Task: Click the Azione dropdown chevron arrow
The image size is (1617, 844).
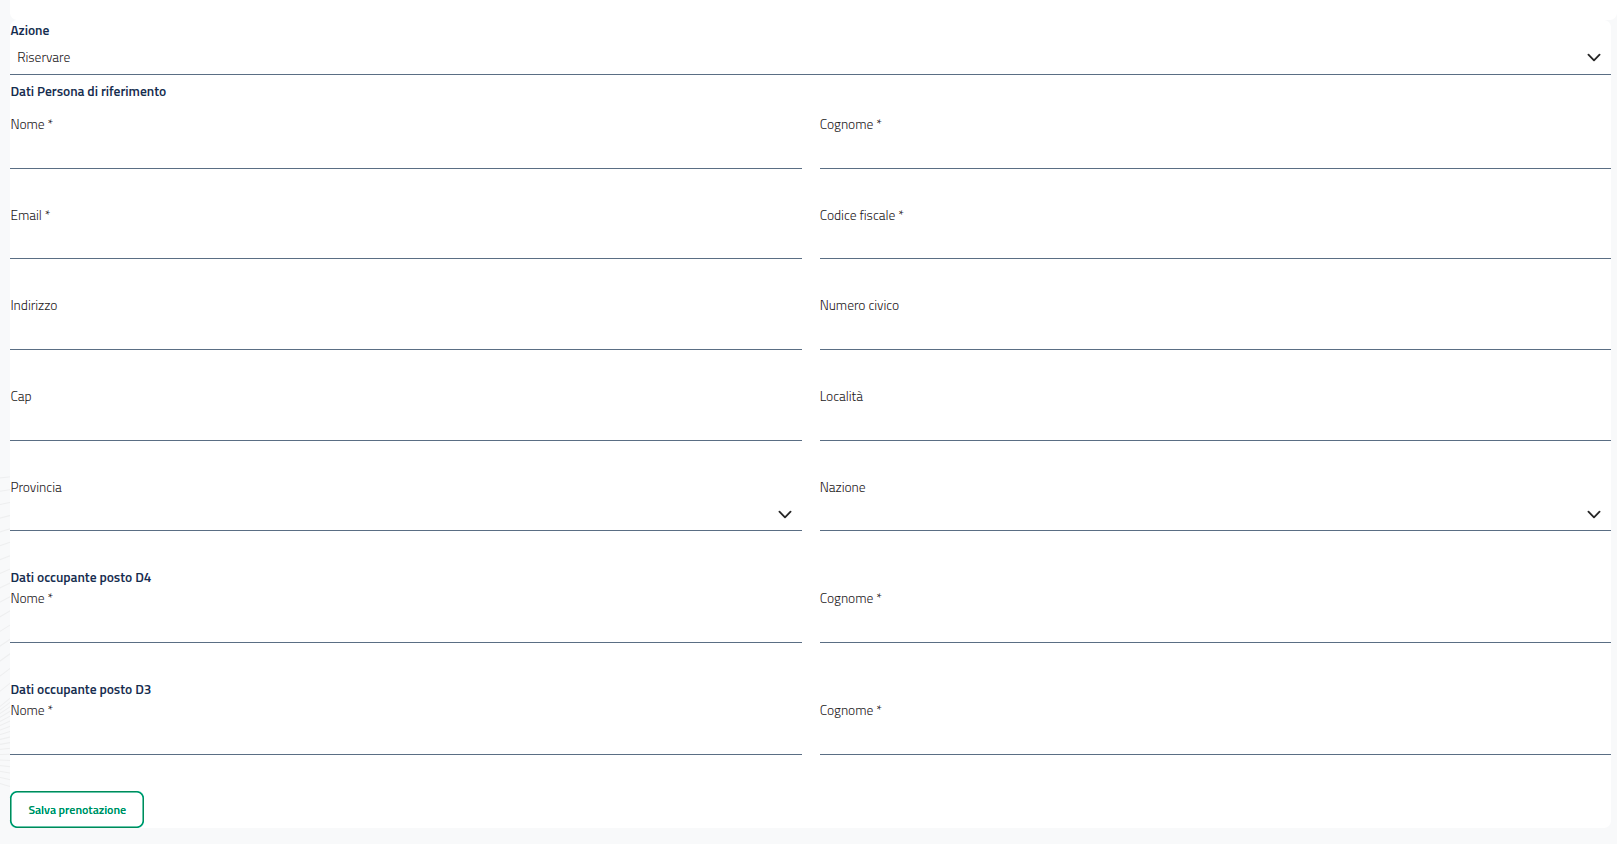Action: [x=1593, y=58]
